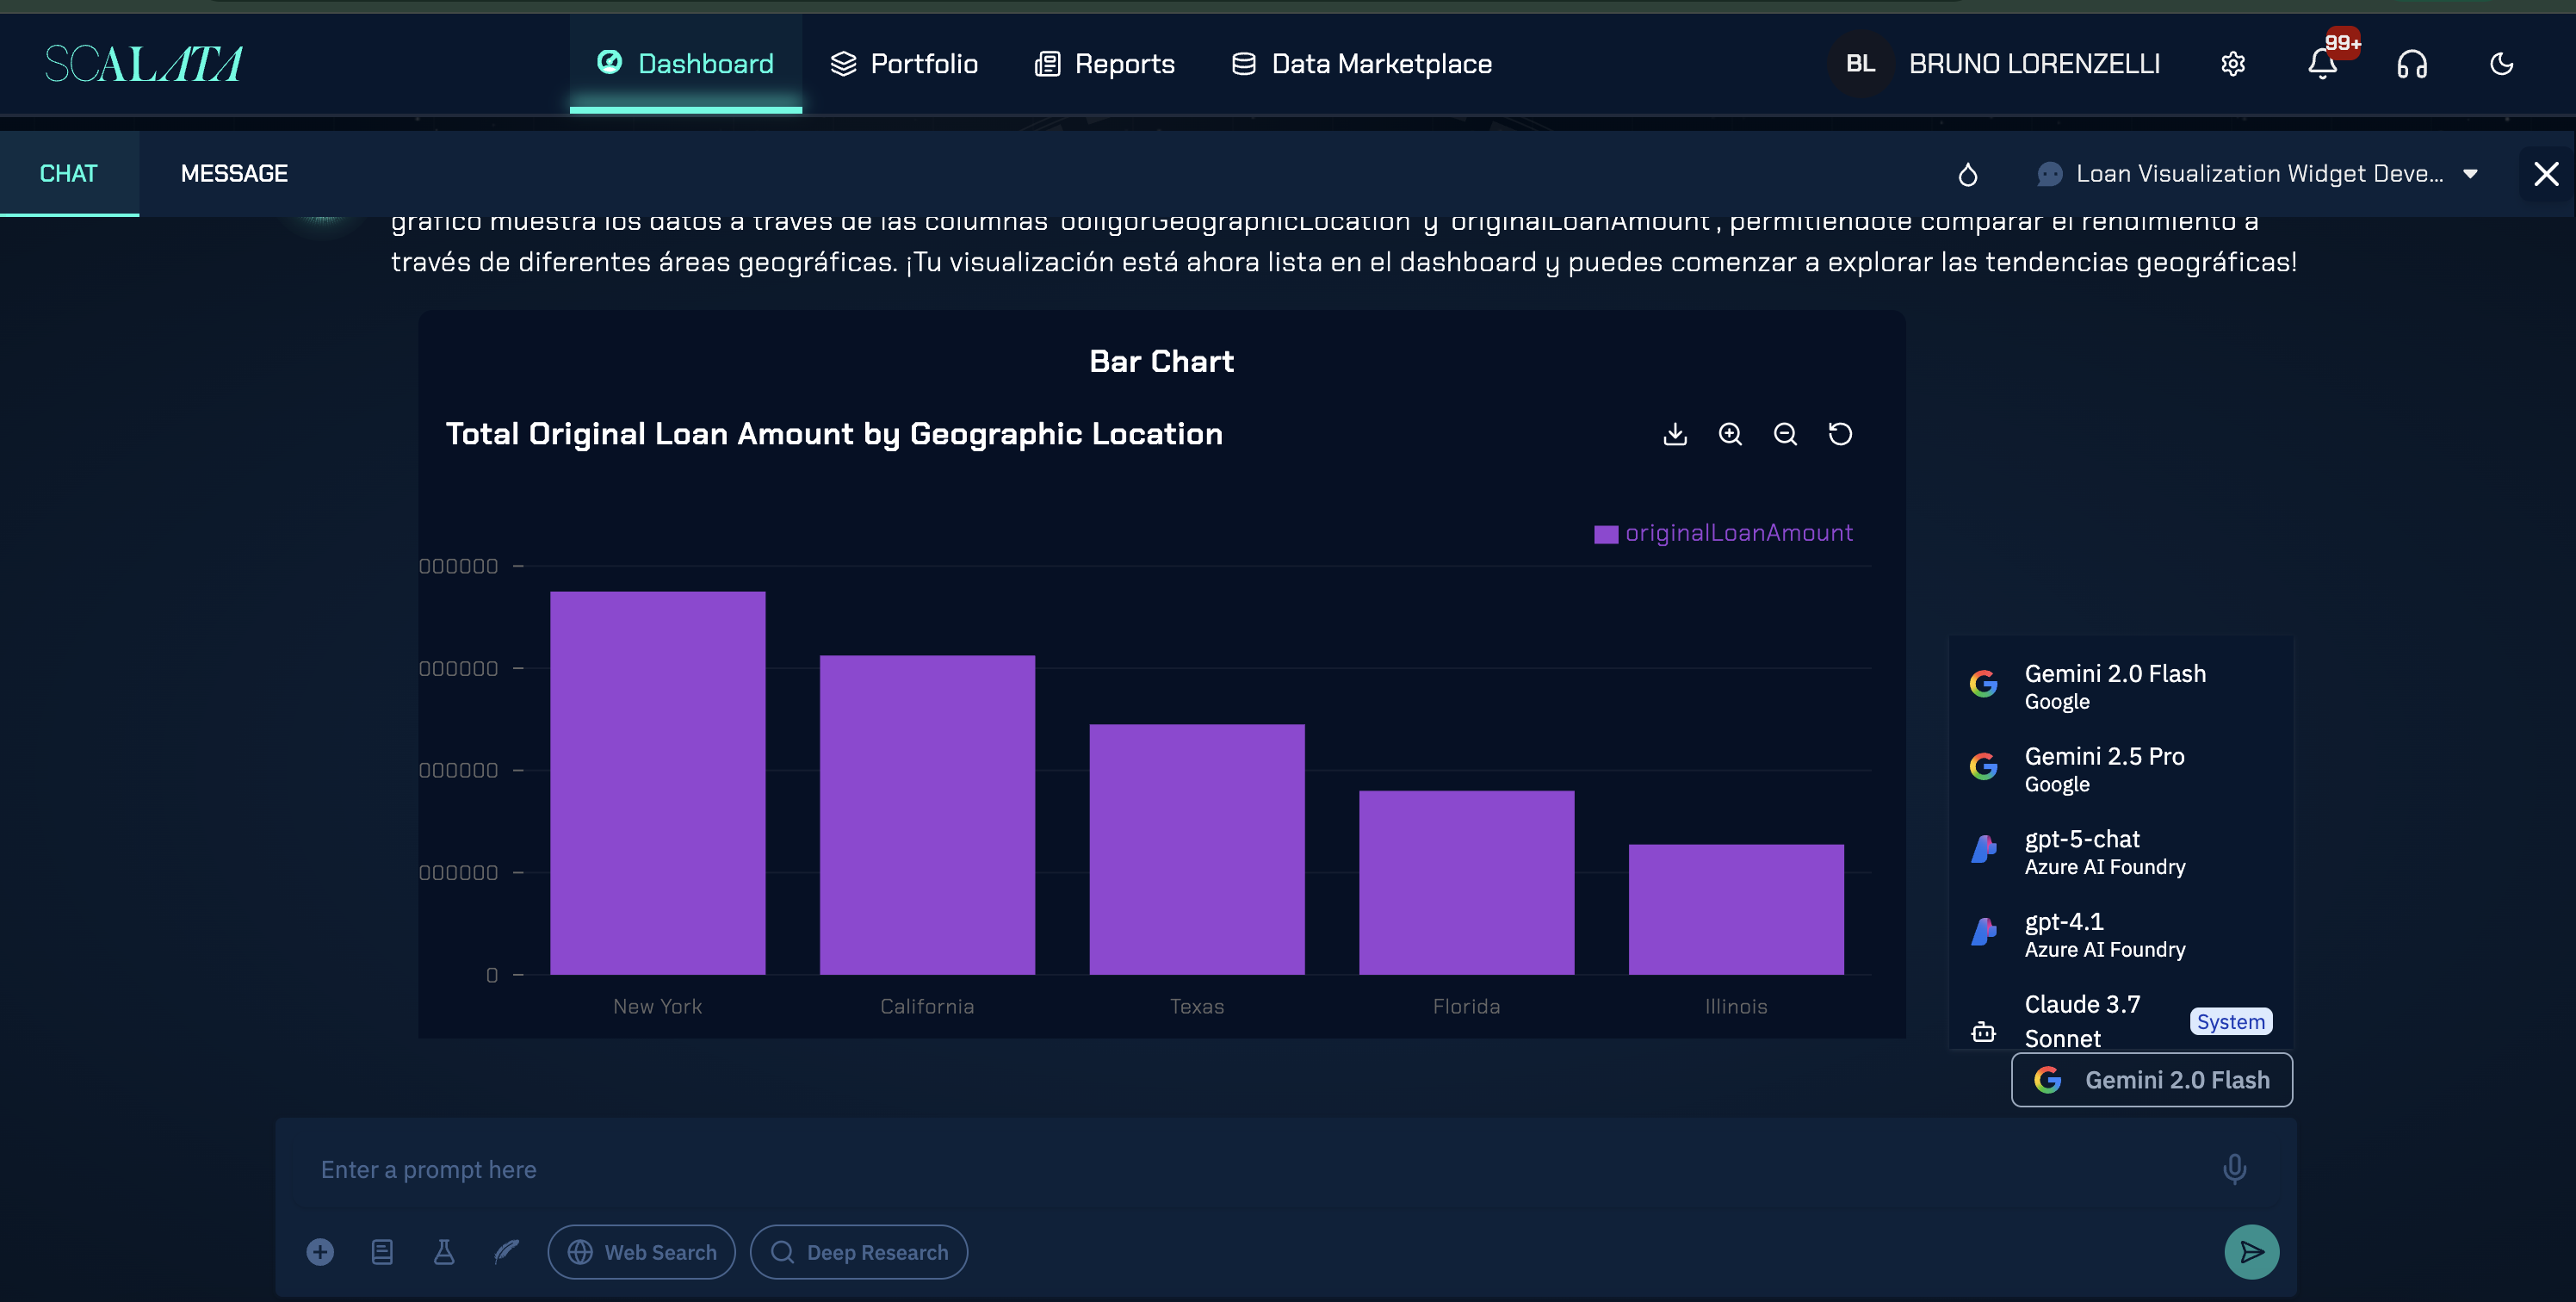Click the flask experiment icon
The height and width of the screenshot is (1302, 2576).
[444, 1252]
